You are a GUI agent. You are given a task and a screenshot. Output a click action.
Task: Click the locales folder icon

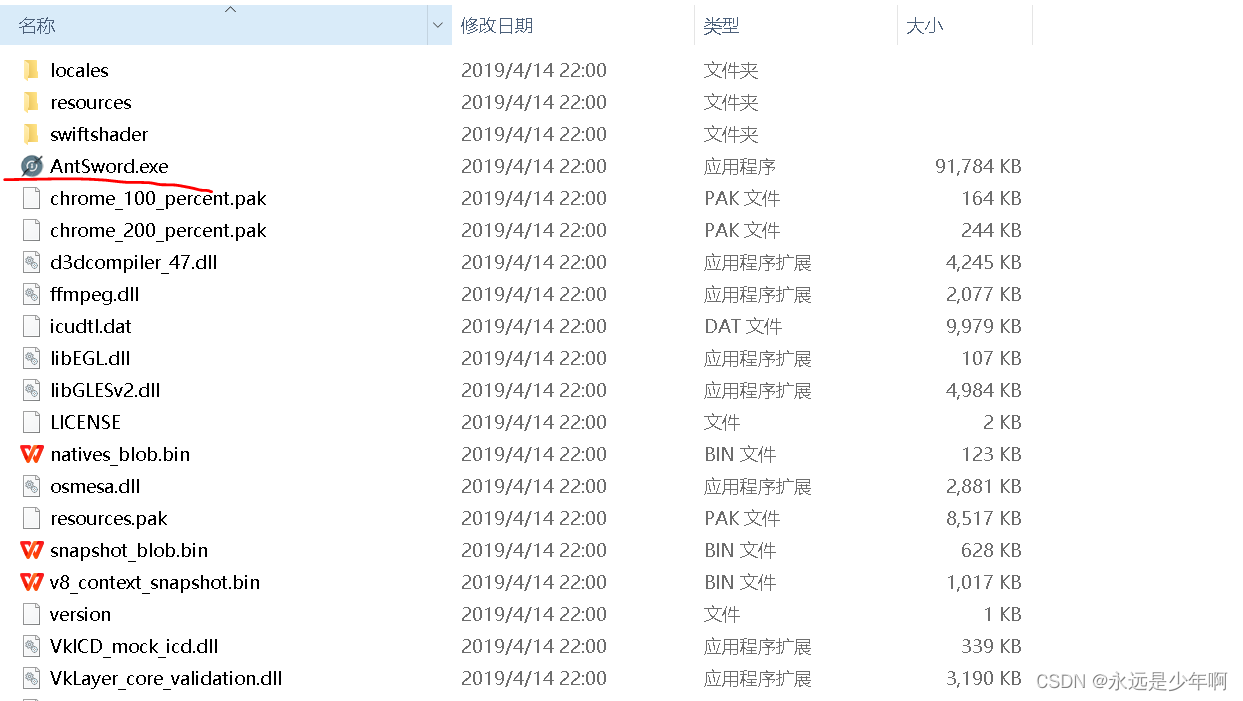(32, 70)
